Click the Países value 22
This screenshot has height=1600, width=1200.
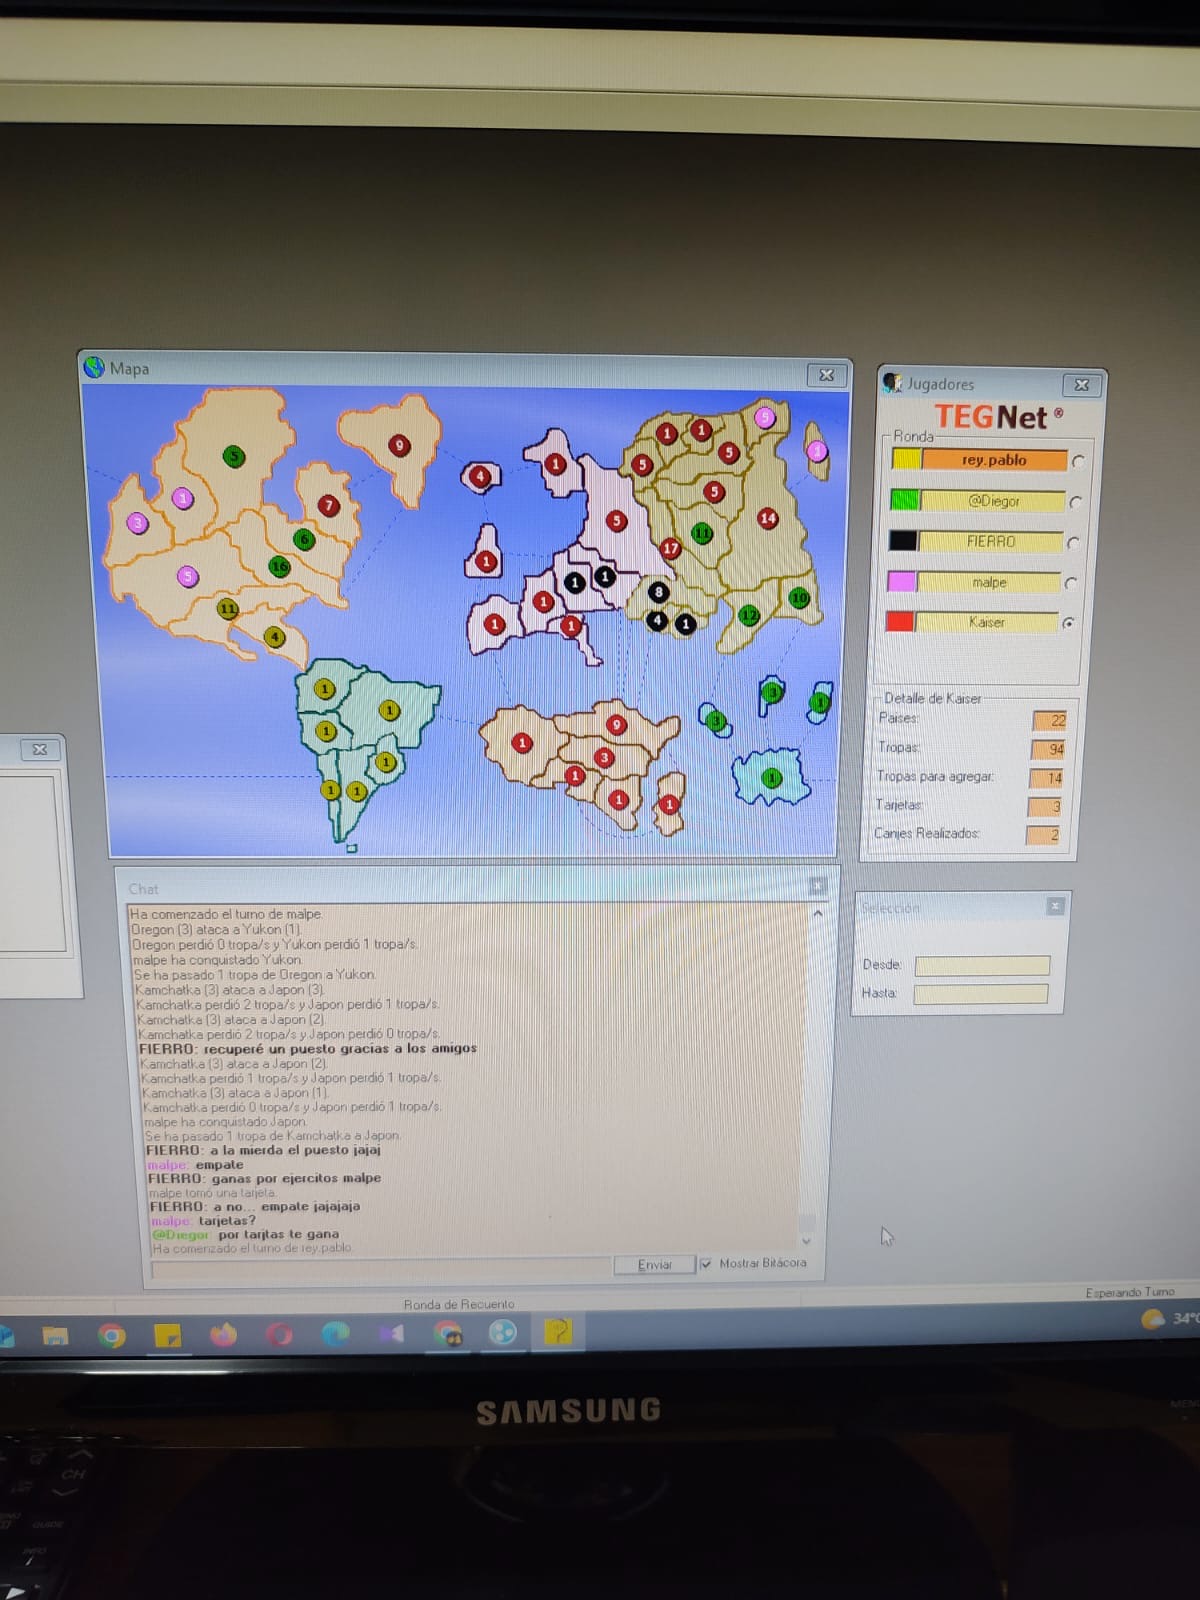point(1050,720)
